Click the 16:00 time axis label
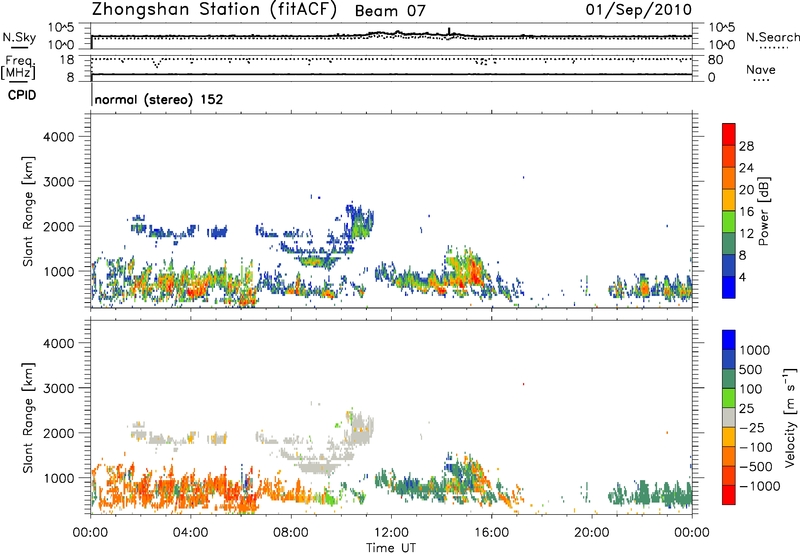Viewport: 800px width, 554px height. tap(491, 533)
